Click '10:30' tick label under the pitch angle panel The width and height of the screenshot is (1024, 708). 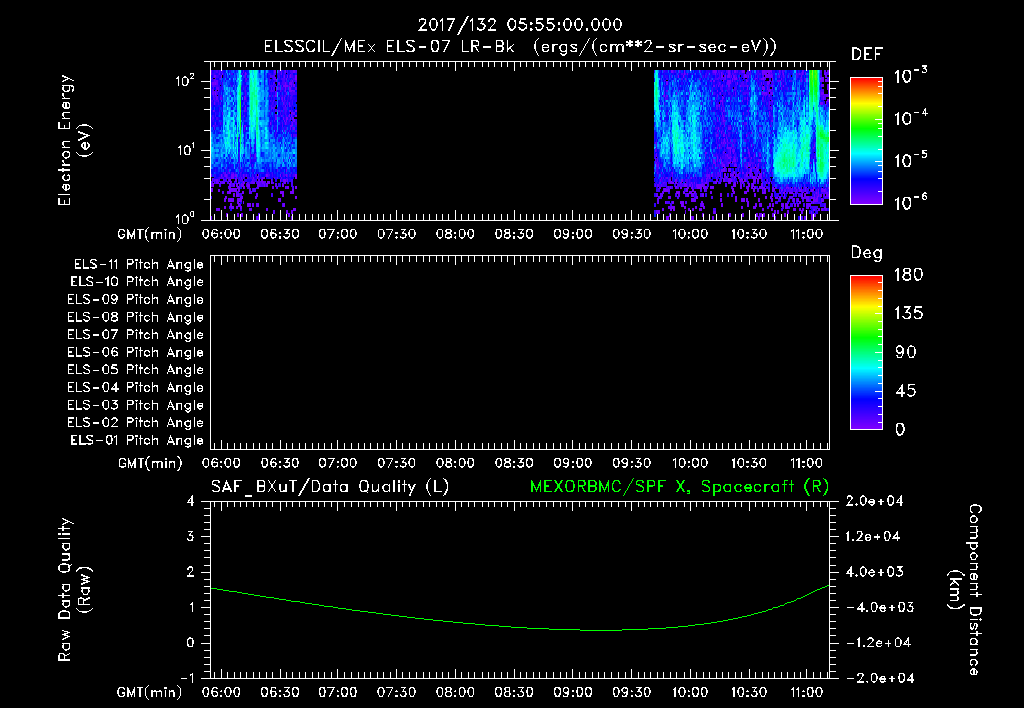[x=748, y=463]
